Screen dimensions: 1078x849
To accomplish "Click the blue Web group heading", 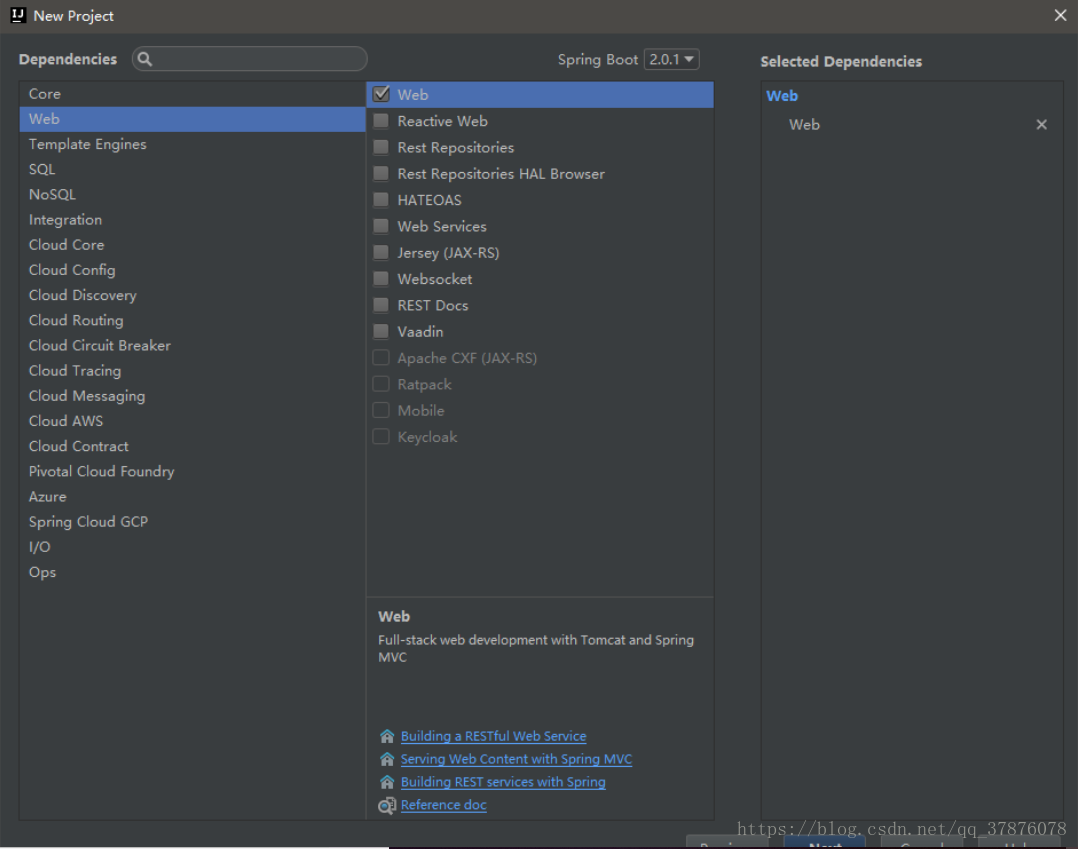I will [x=782, y=96].
